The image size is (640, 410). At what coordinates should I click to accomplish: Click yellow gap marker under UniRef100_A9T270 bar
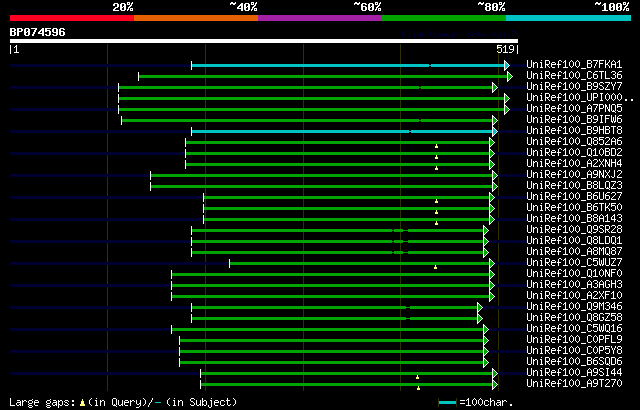pos(418,388)
